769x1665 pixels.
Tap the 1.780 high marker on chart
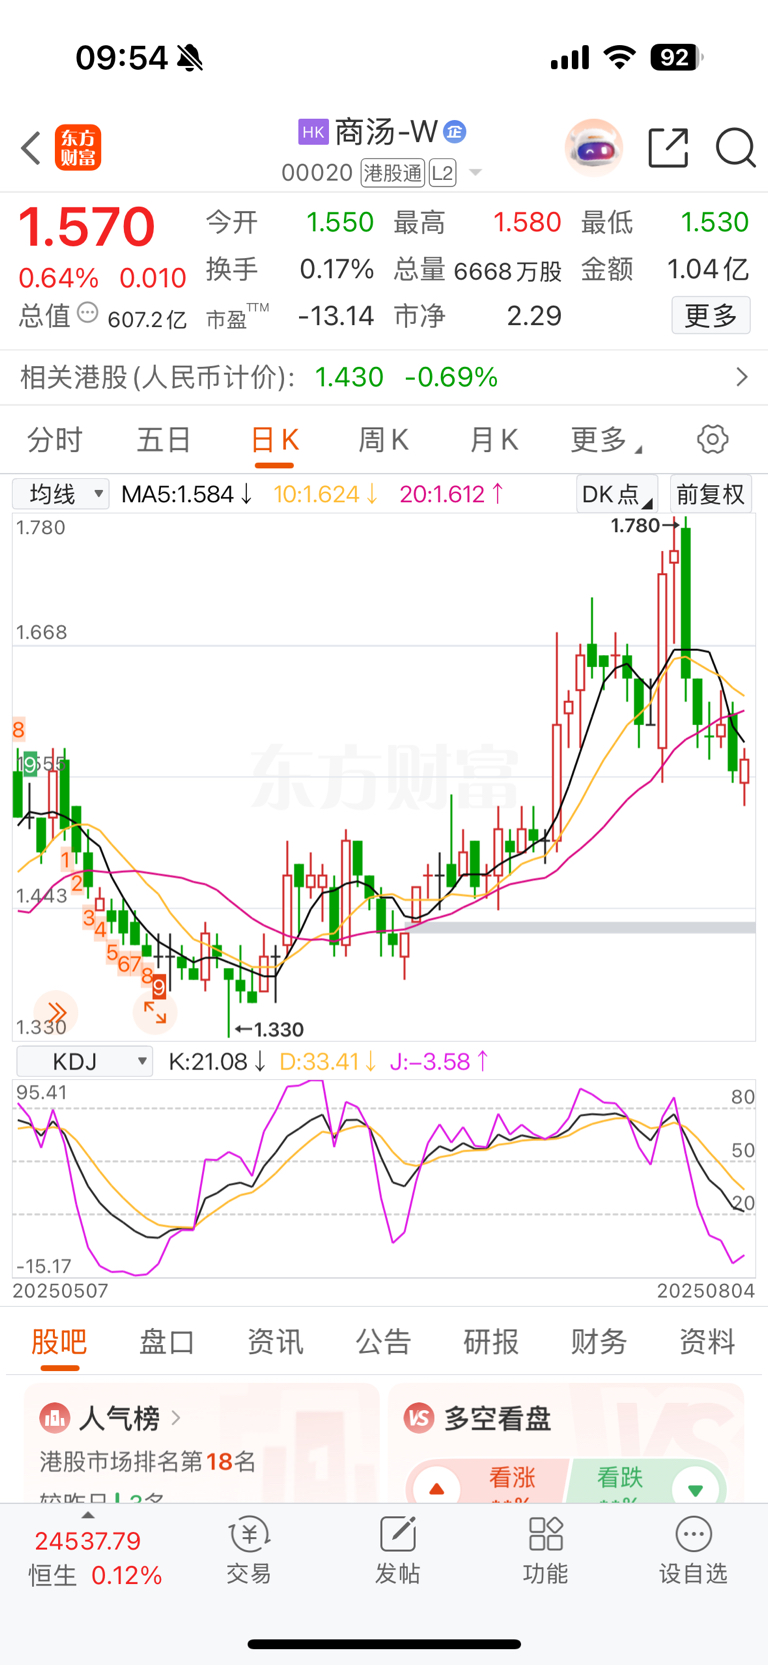point(645,526)
